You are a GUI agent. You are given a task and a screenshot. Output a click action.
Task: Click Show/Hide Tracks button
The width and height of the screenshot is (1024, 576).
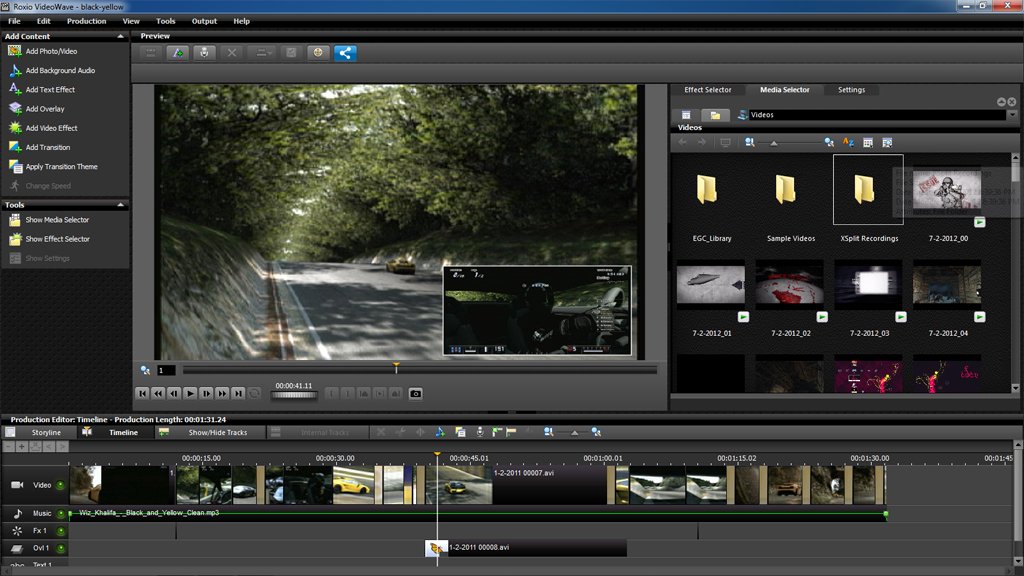(217, 433)
